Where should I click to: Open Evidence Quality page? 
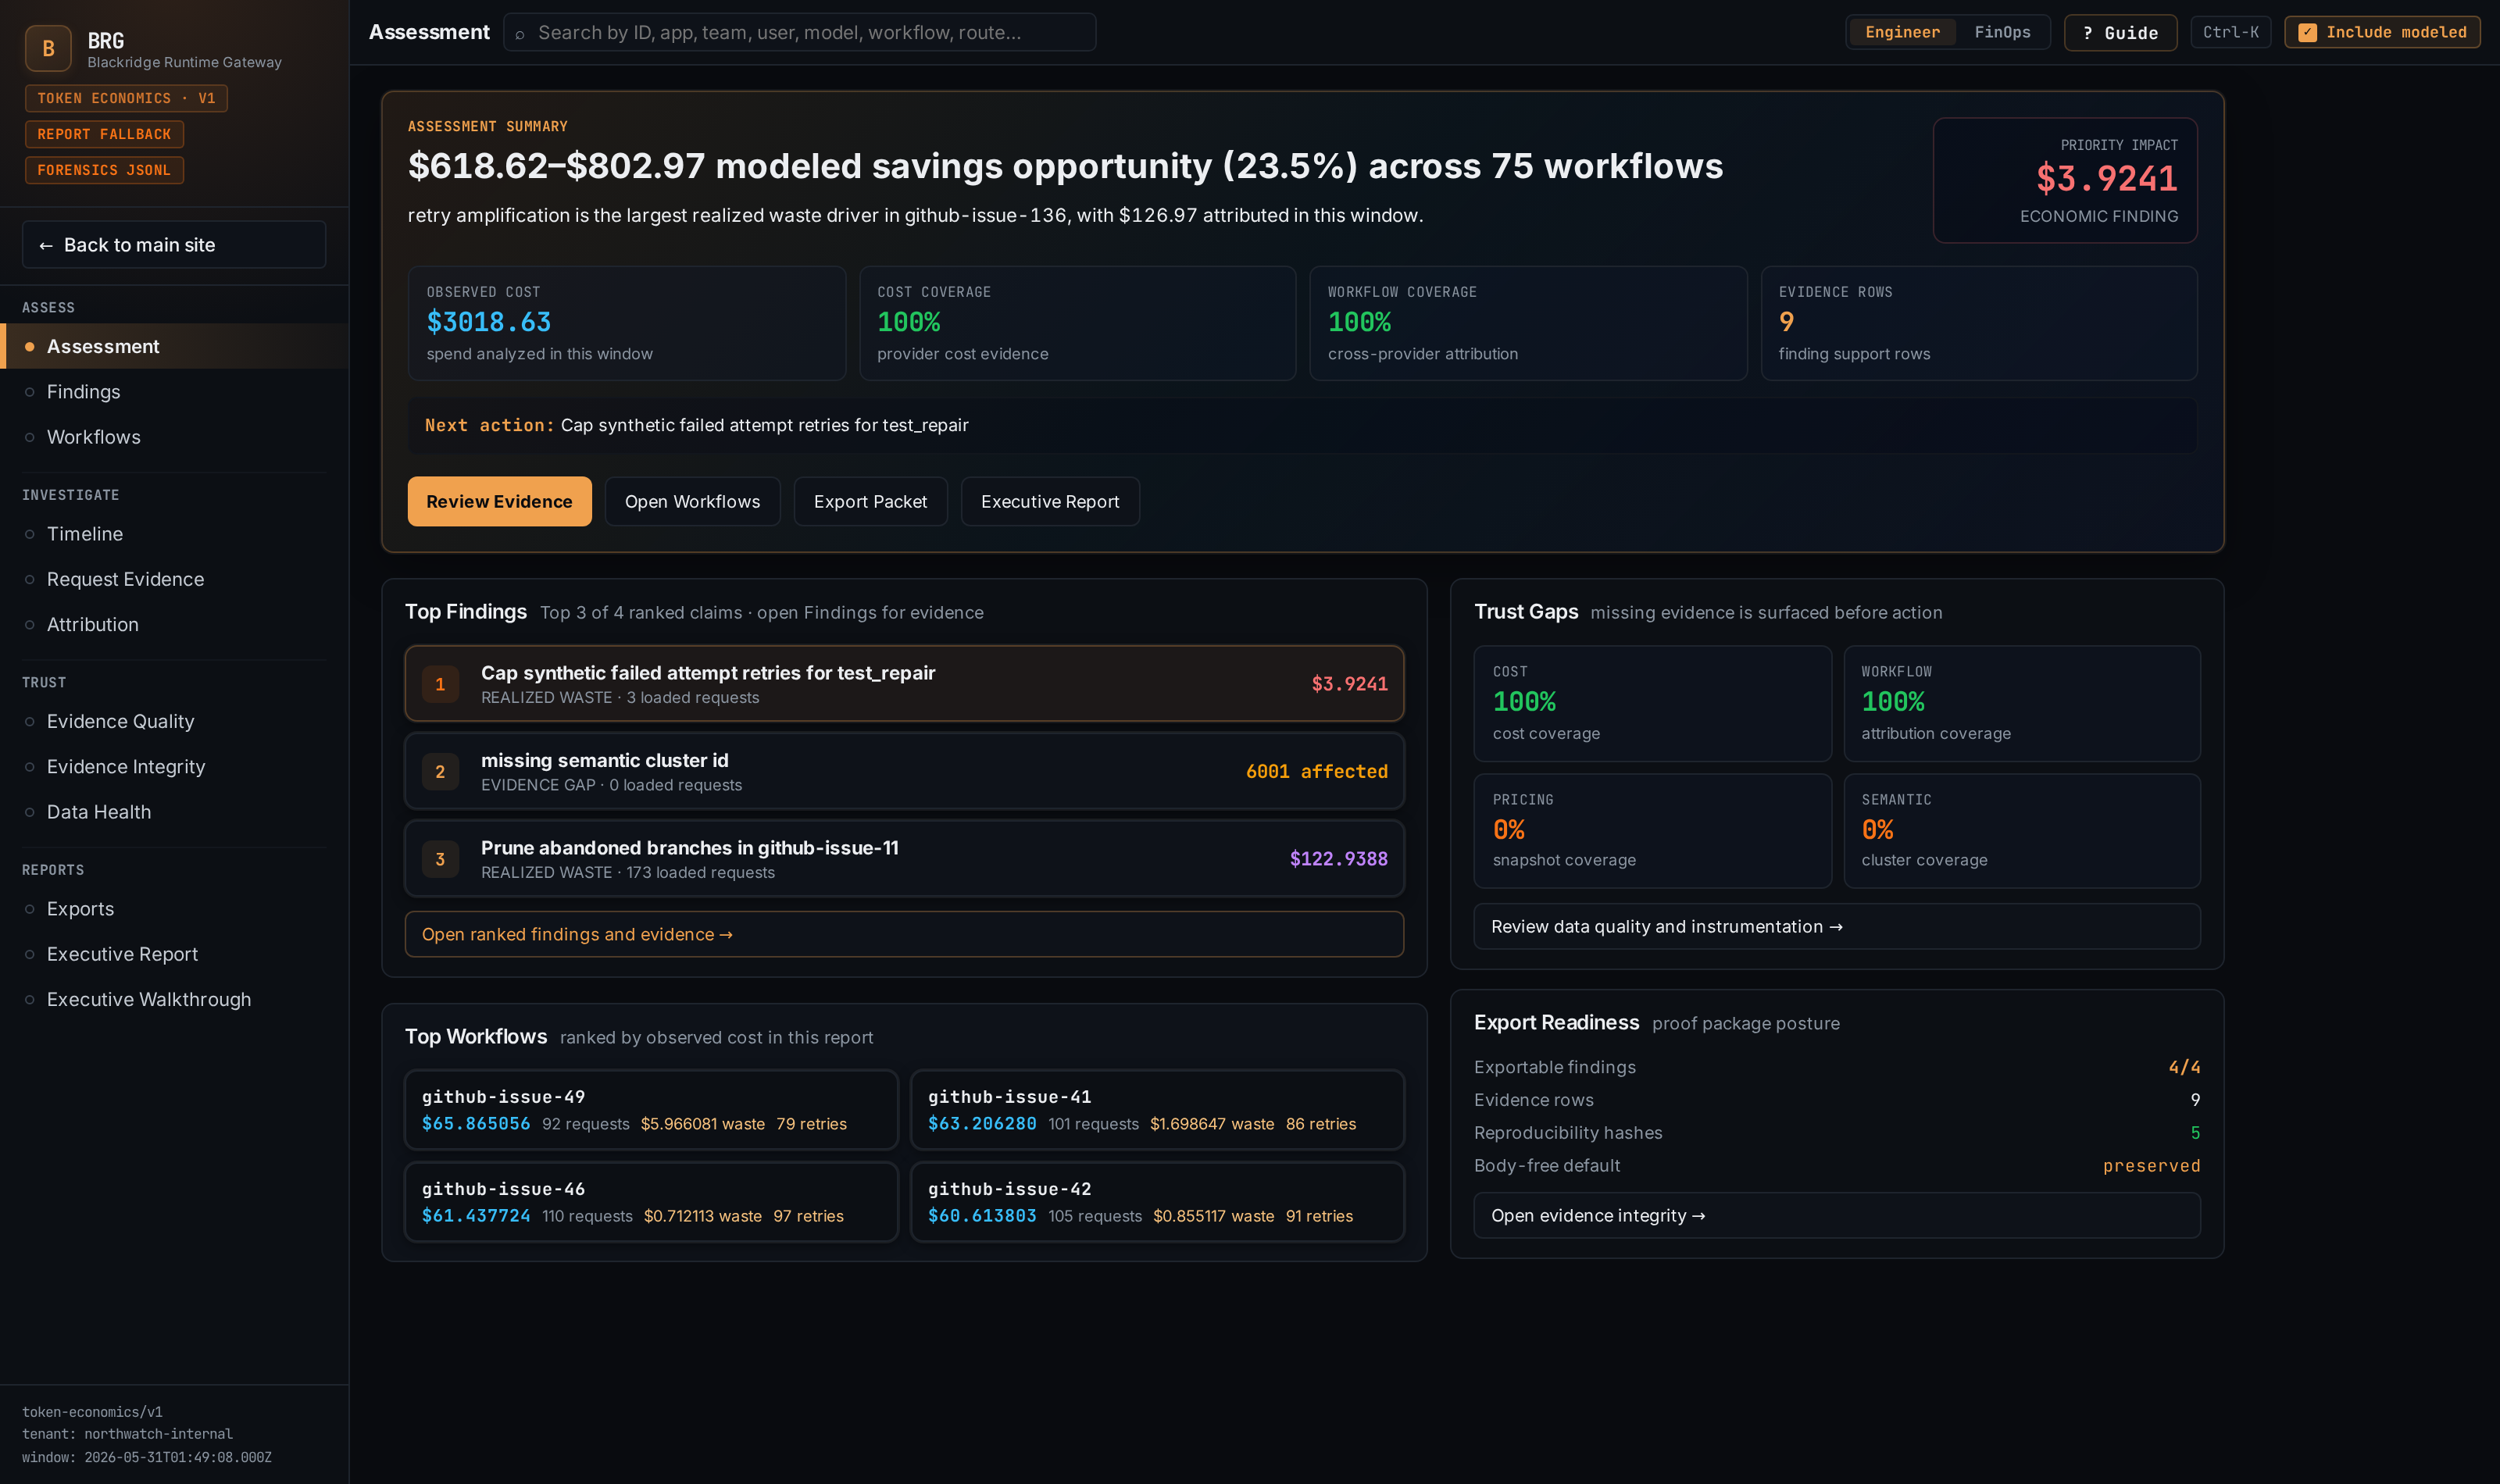(174, 721)
